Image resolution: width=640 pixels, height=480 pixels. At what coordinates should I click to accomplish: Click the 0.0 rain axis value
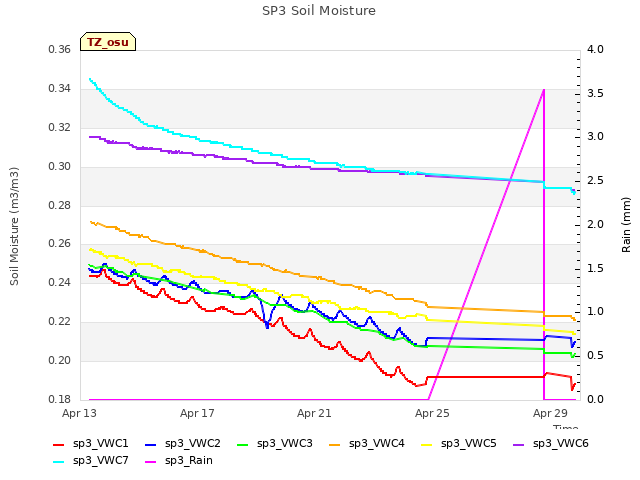[x=595, y=399]
